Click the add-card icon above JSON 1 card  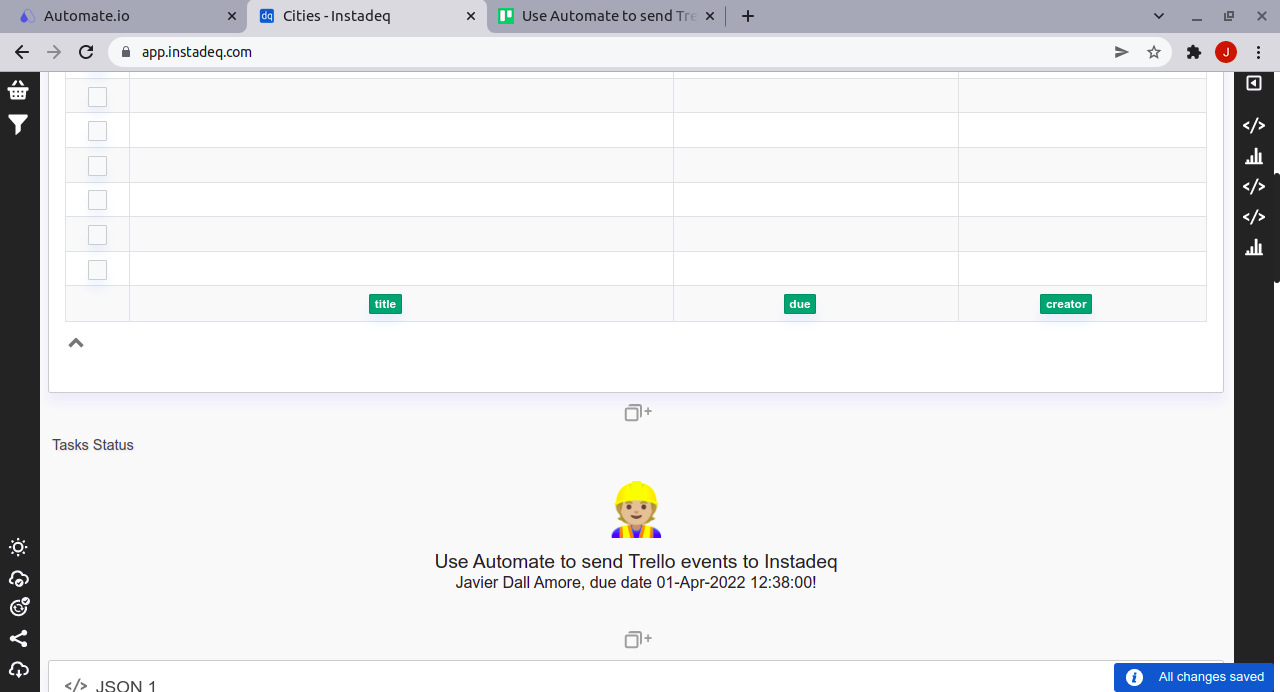tap(638, 639)
